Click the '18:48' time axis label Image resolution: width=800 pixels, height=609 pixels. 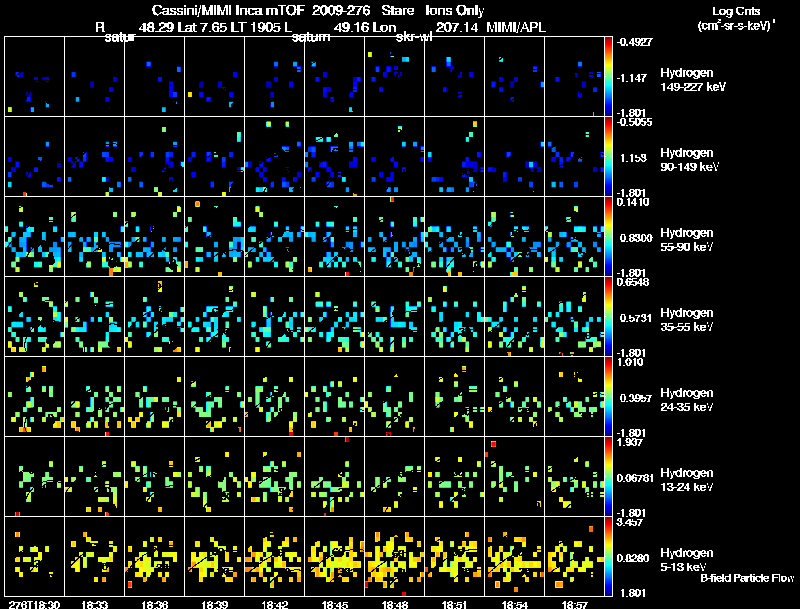tap(394, 604)
